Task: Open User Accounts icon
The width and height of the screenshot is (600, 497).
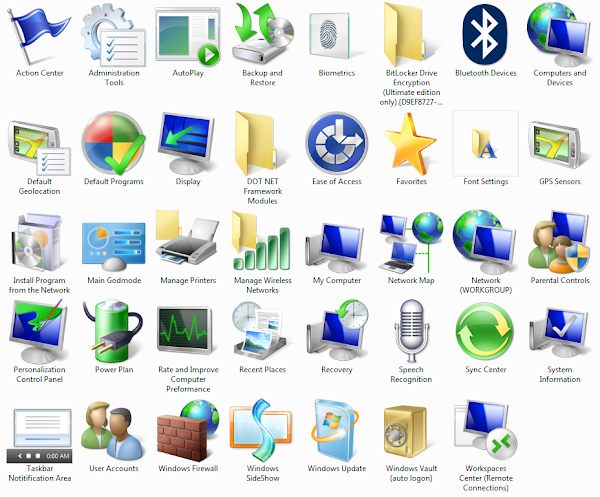Action: tap(113, 430)
